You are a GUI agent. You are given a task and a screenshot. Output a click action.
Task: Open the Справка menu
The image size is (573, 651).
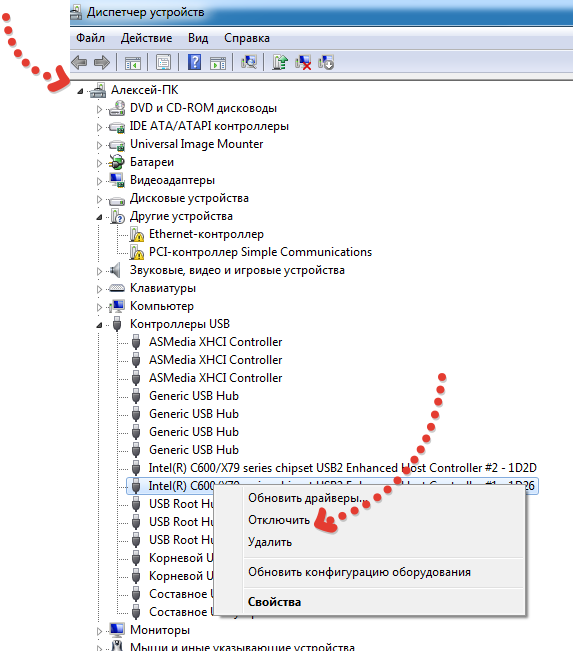tap(247, 38)
